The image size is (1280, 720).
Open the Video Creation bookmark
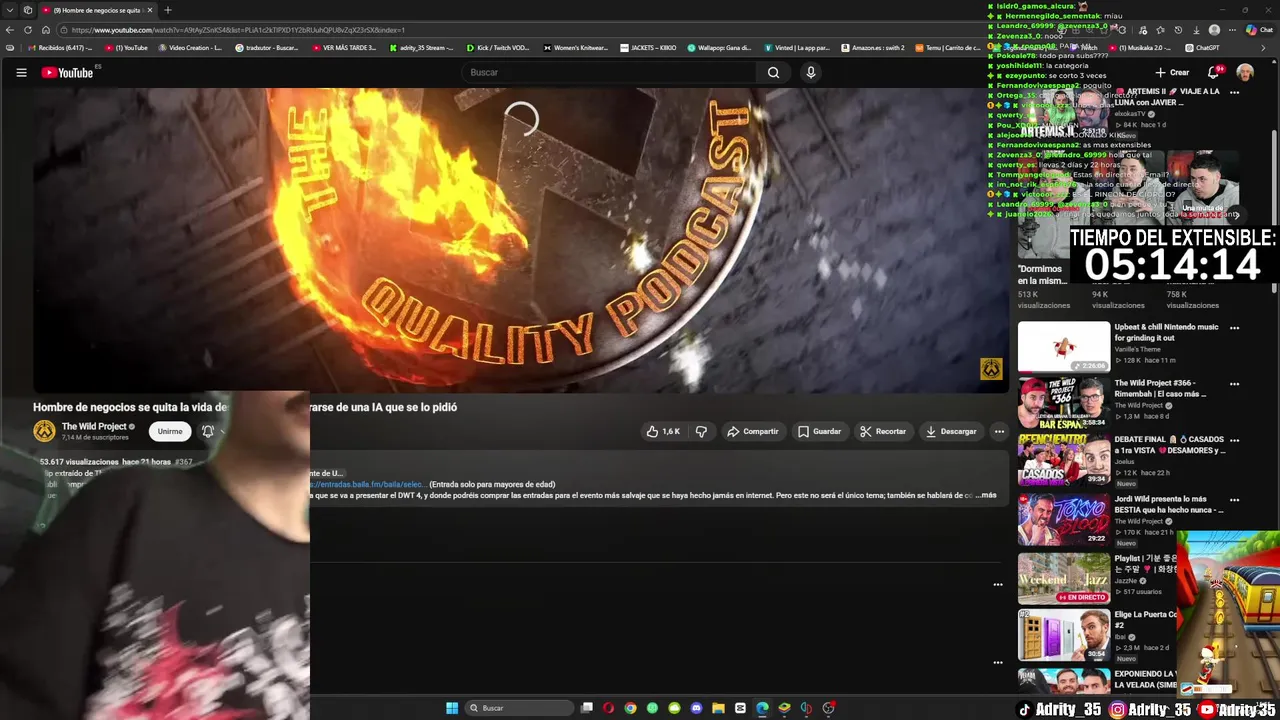pyautogui.click(x=189, y=47)
